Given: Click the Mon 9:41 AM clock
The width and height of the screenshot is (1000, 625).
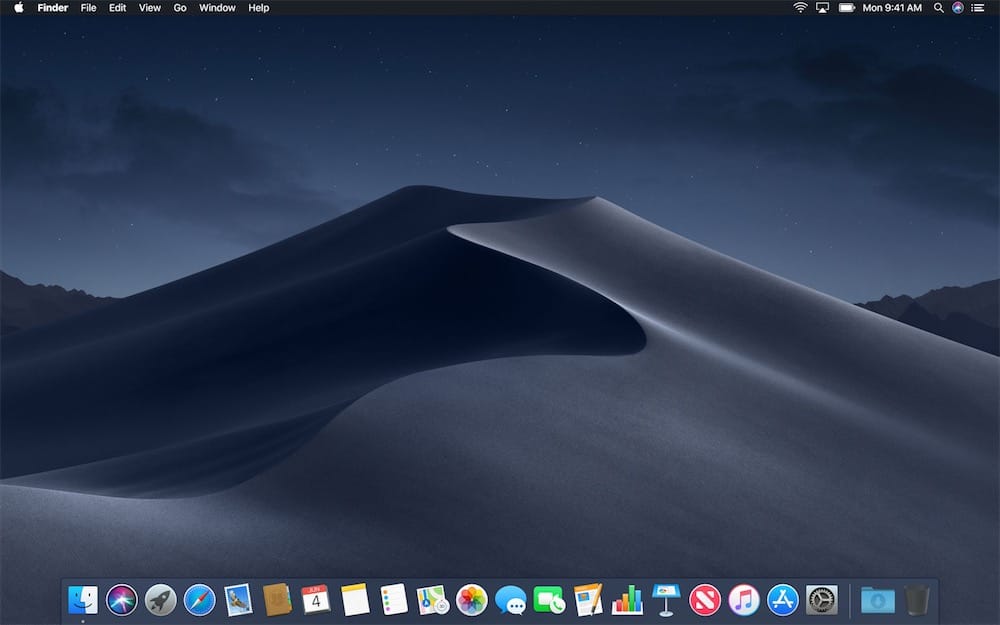Looking at the screenshot, I should (x=892, y=8).
